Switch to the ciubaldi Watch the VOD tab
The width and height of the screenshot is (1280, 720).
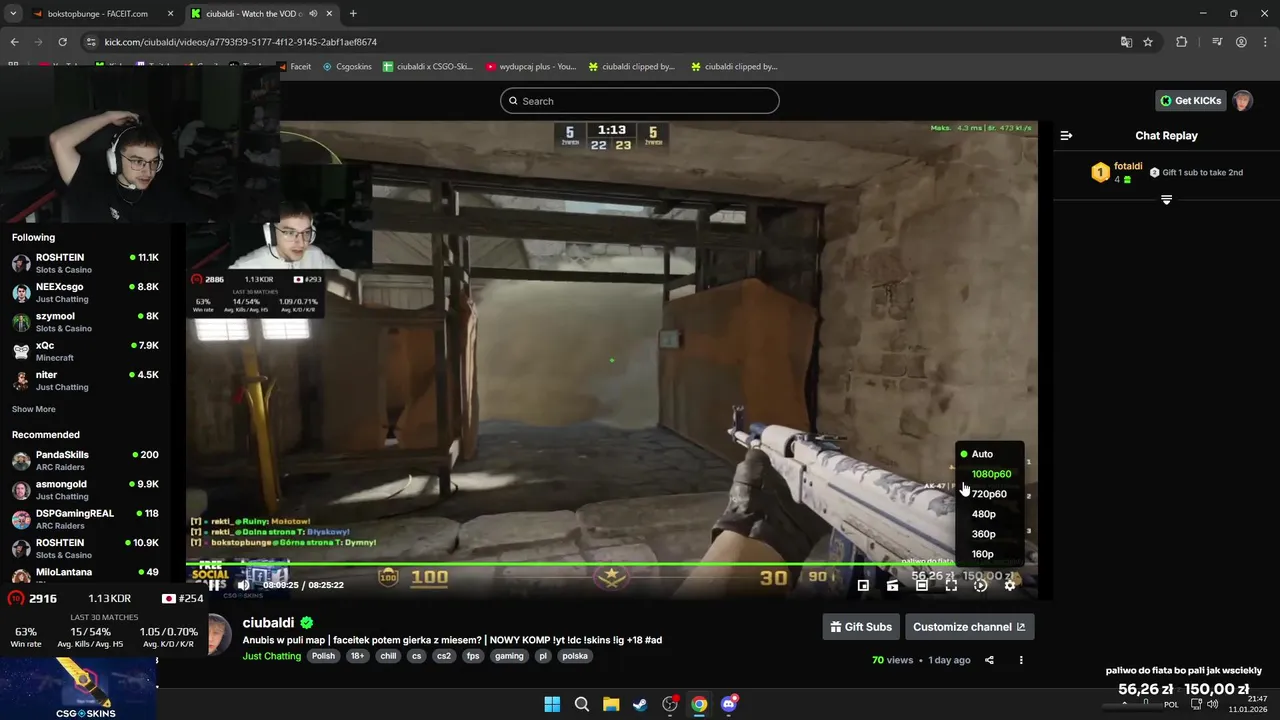click(262, 14)
